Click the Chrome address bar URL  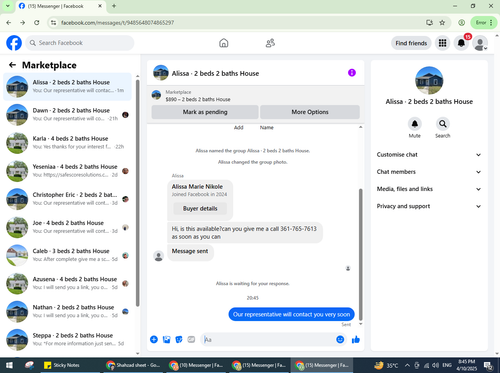[117, 23]
